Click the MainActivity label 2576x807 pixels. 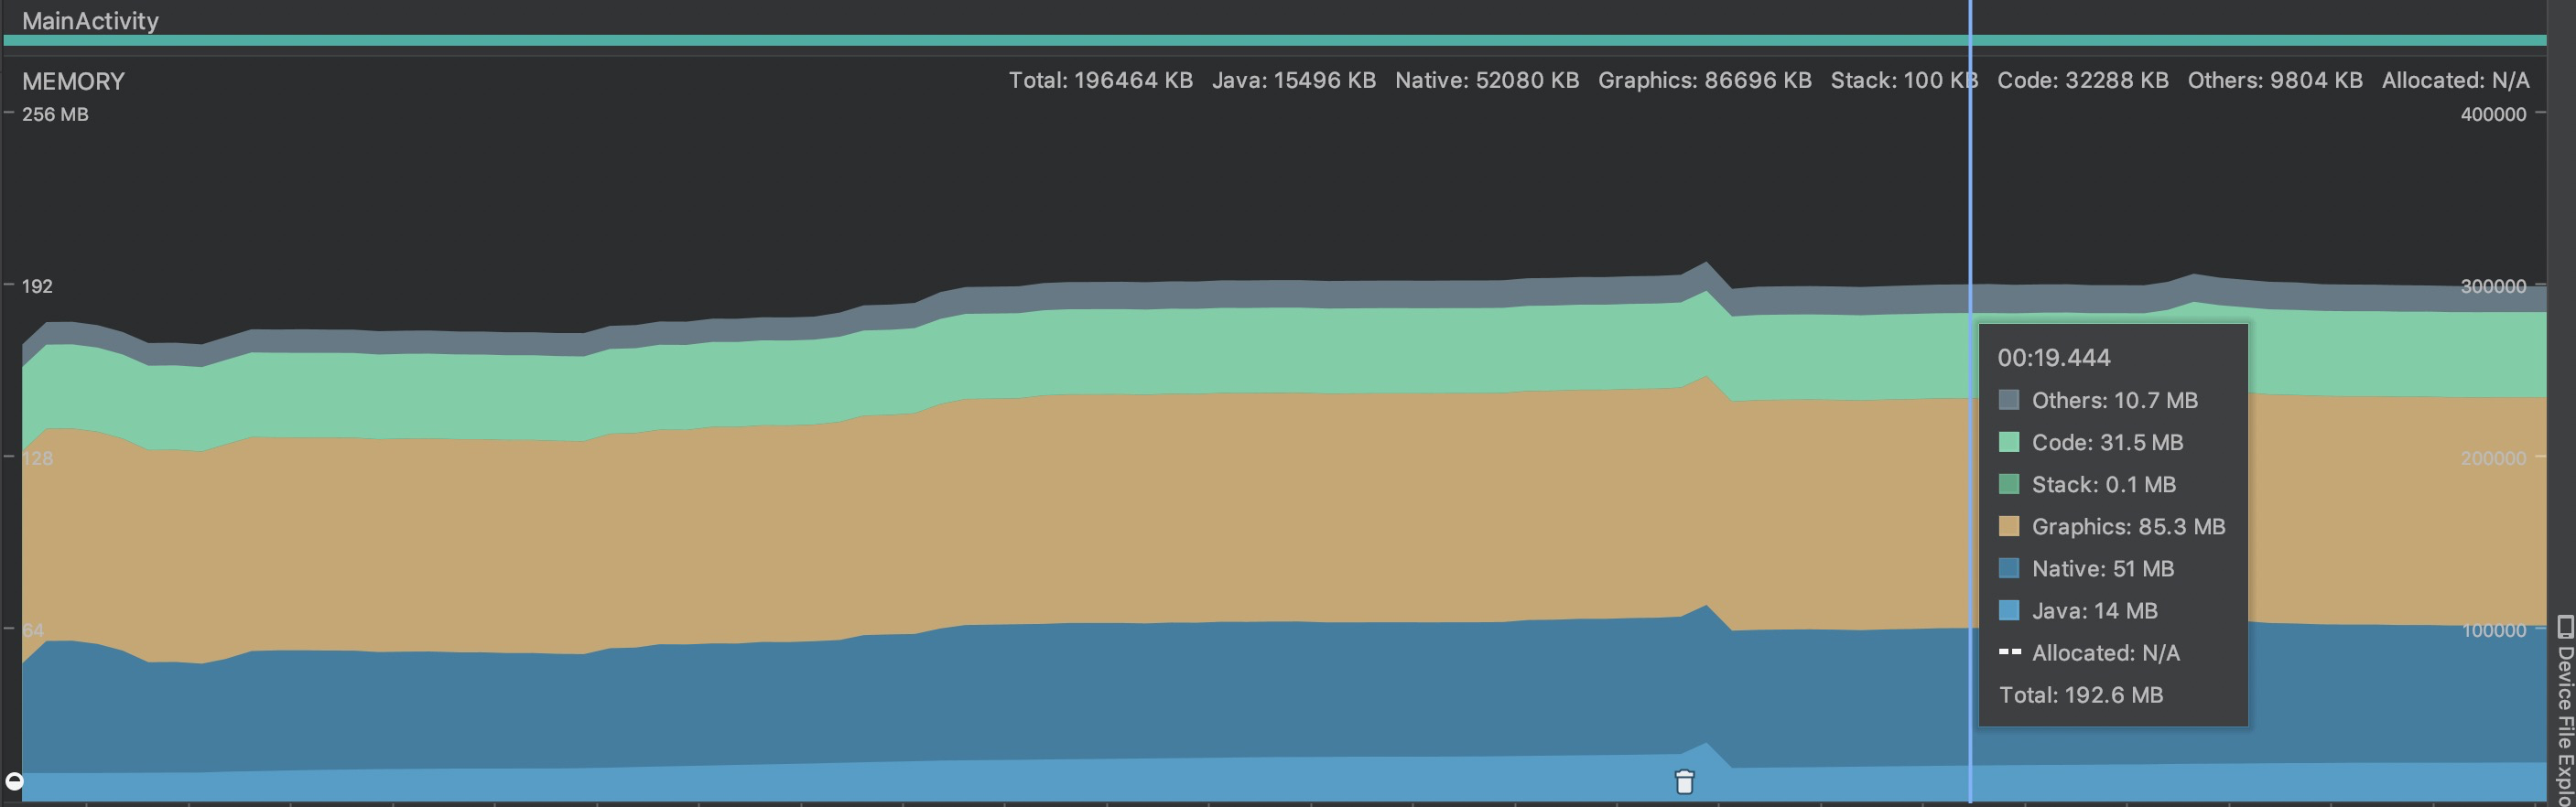click(90, 20)
